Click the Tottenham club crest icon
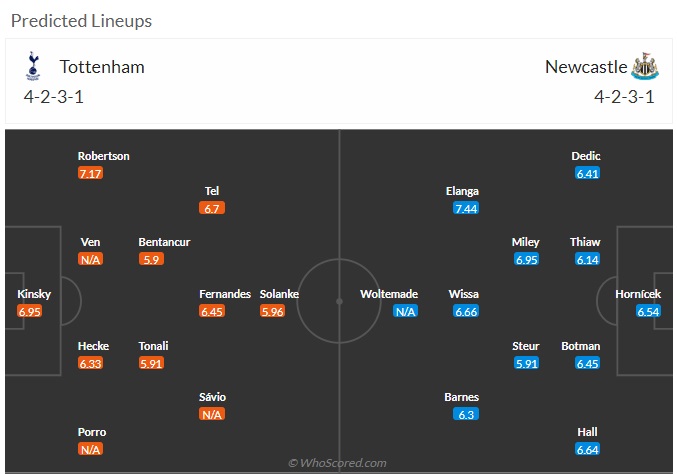 [33, 66]
